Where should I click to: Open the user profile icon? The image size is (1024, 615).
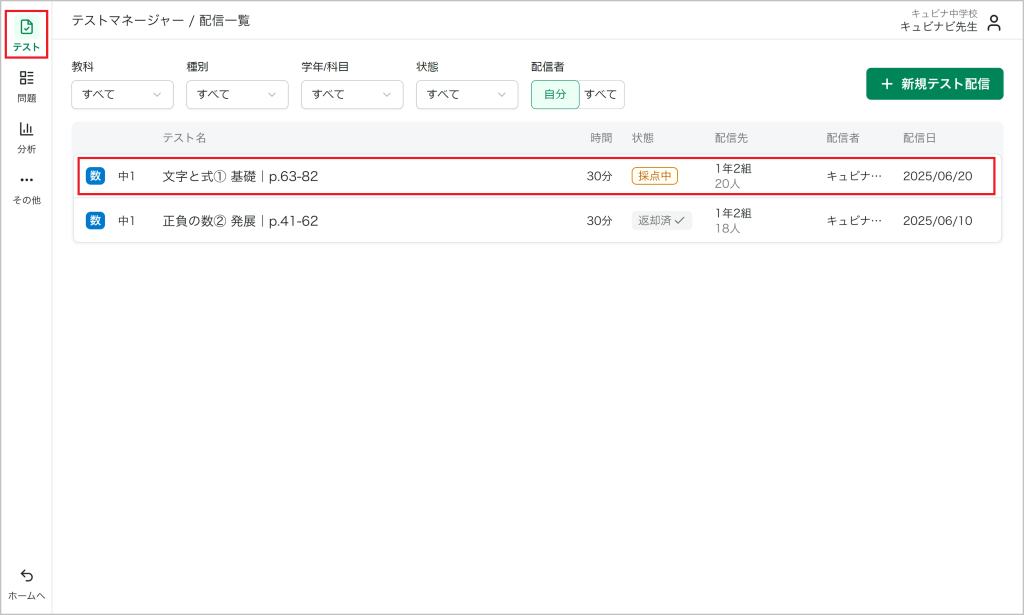coord(994,23)
